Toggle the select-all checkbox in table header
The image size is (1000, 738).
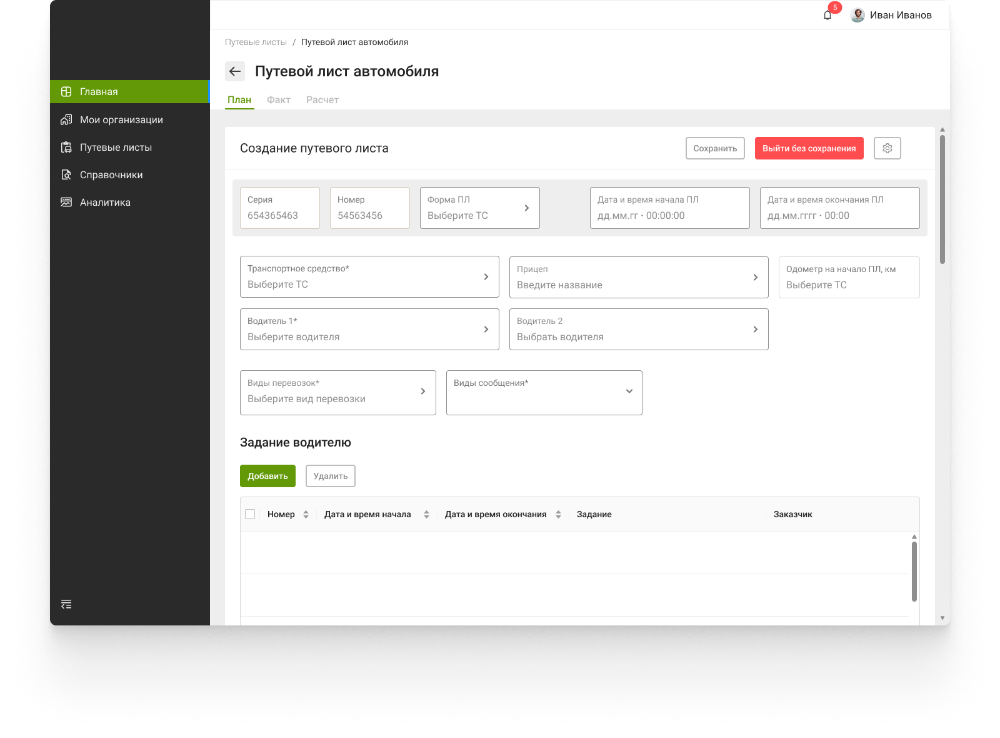tap(250, 514)
